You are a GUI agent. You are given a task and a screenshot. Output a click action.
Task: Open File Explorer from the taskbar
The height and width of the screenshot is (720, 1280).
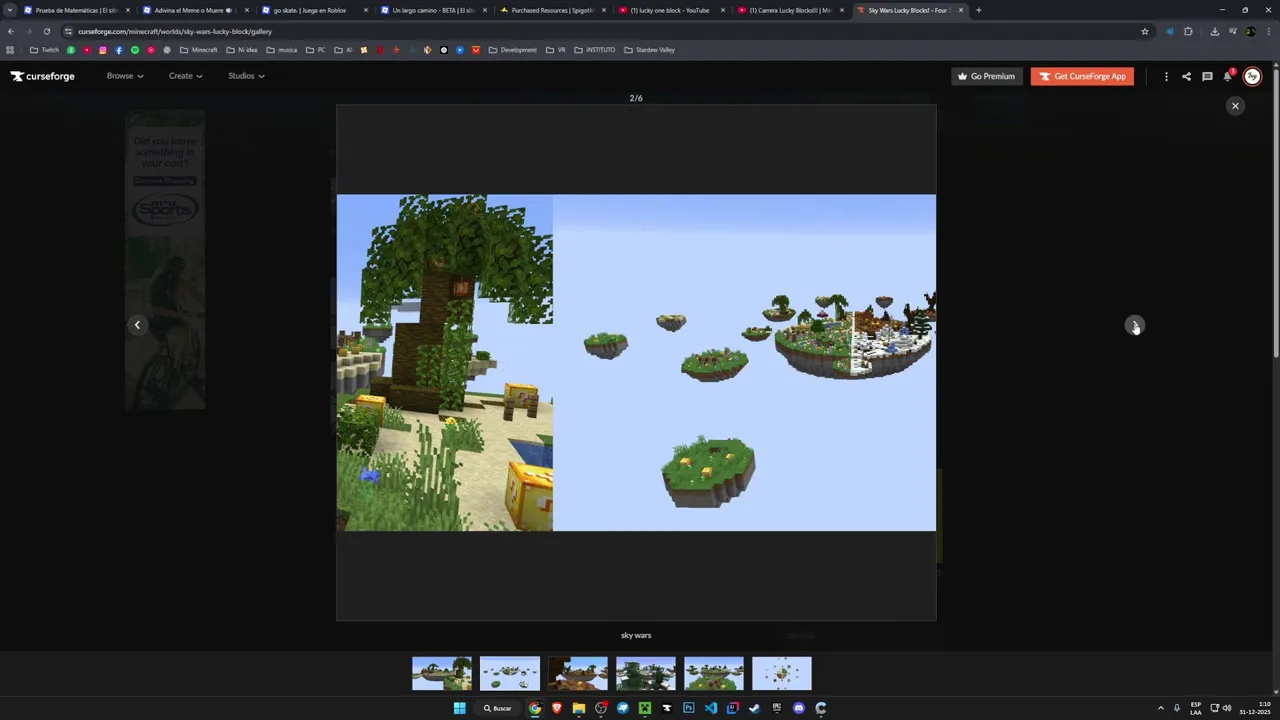(x=579, y=708)
